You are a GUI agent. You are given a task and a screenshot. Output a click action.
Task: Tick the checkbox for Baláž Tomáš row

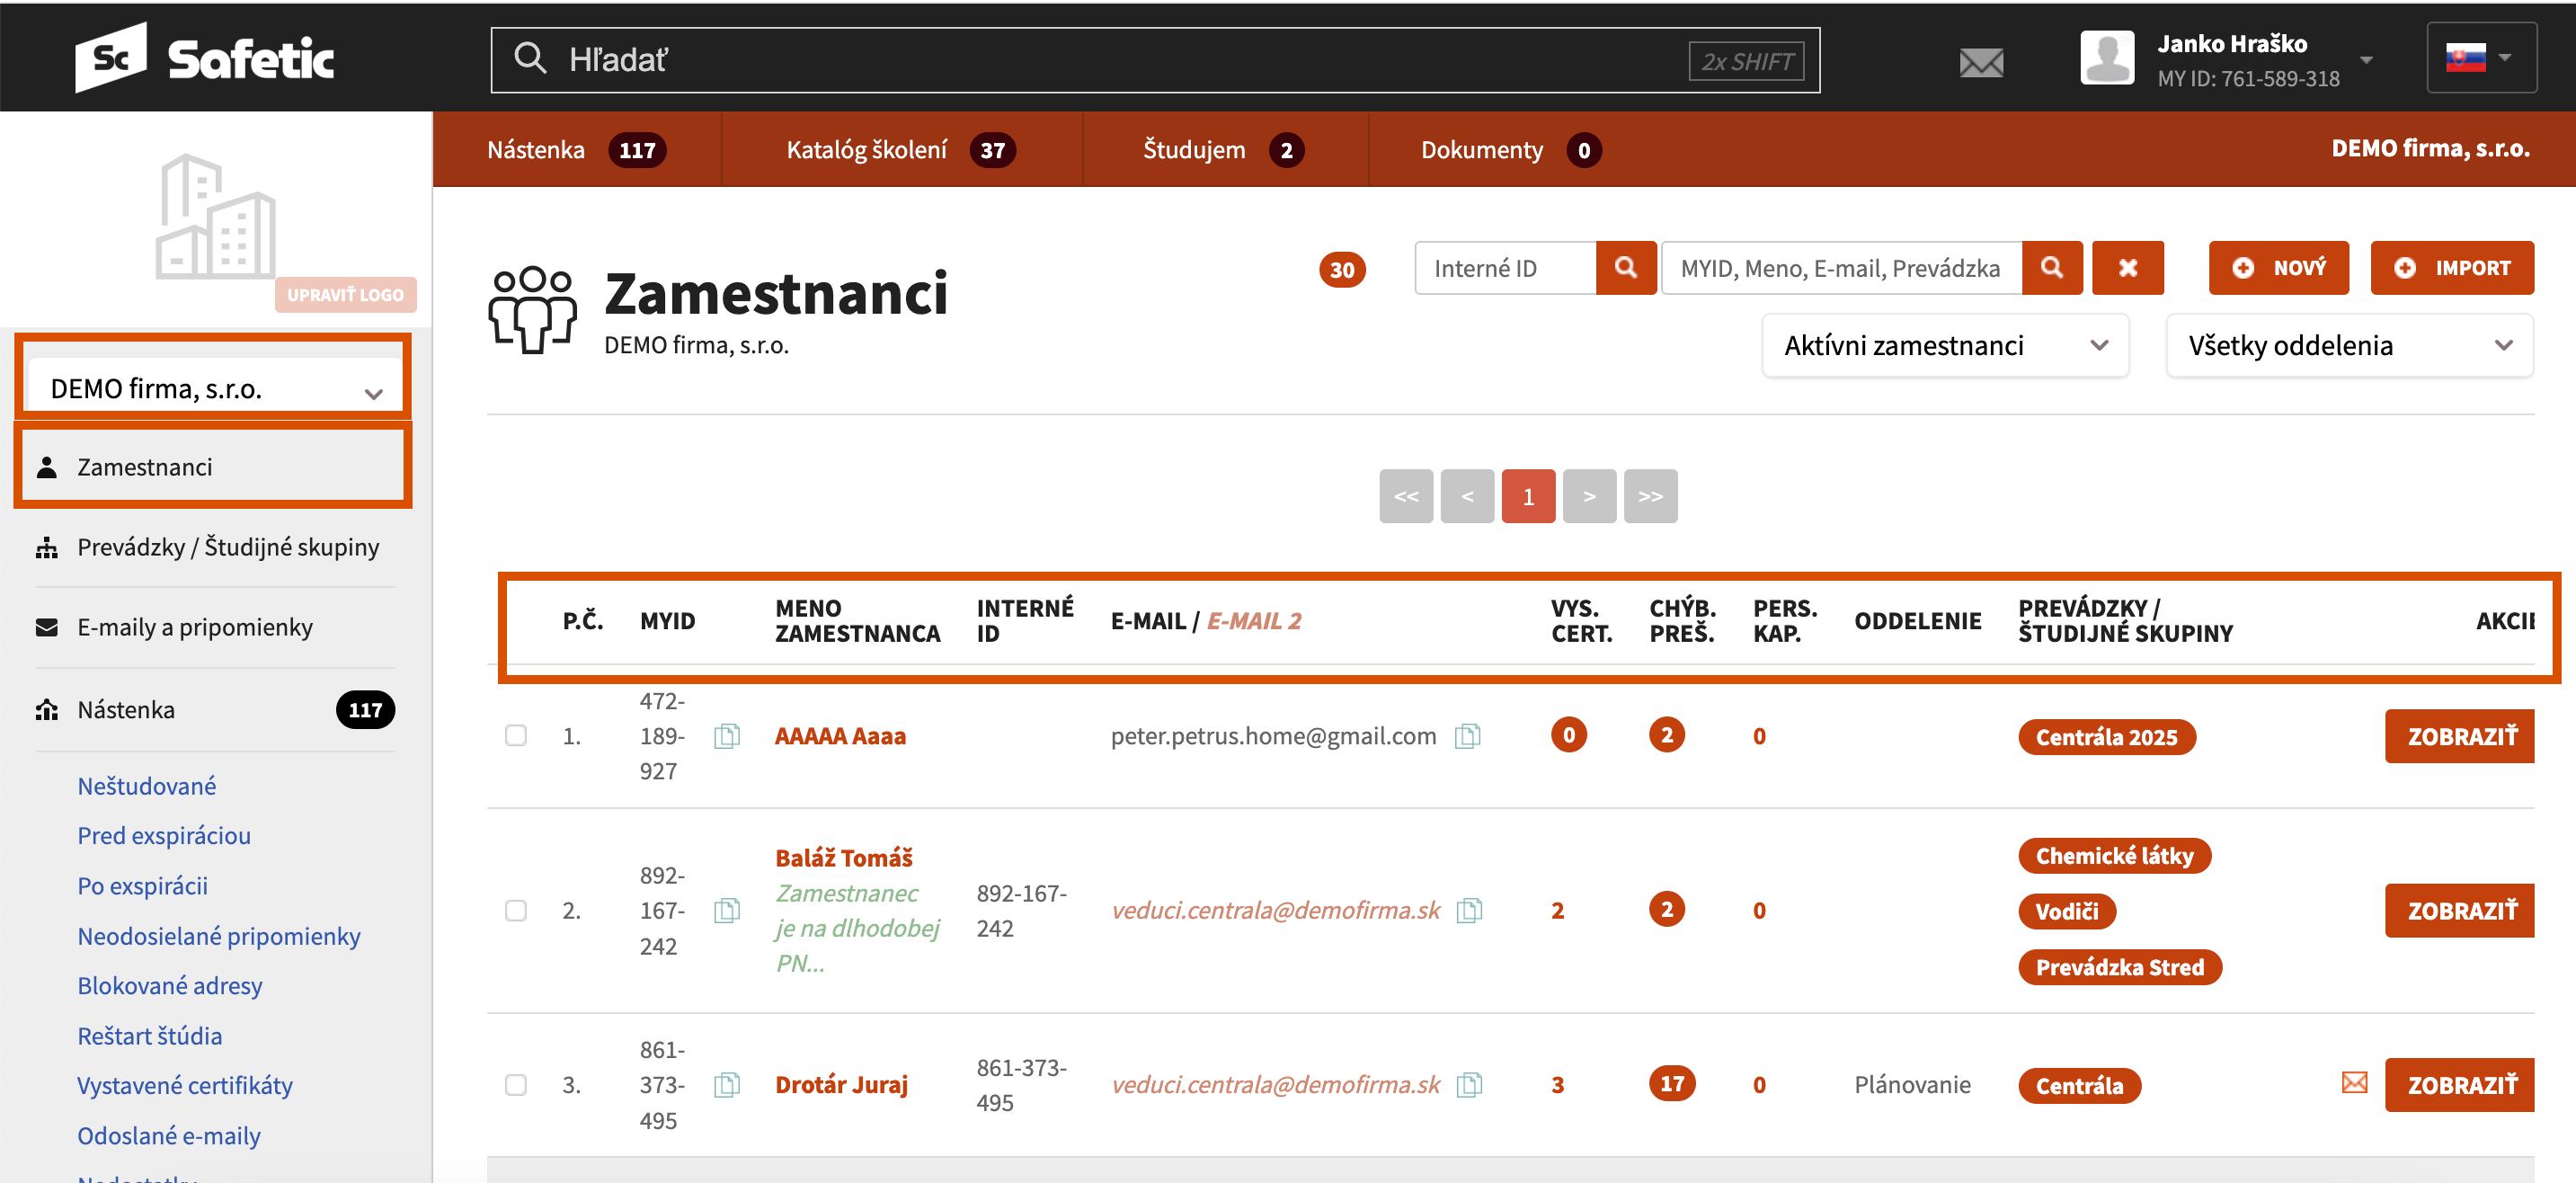pyautogui.click(x=516, y=910)
